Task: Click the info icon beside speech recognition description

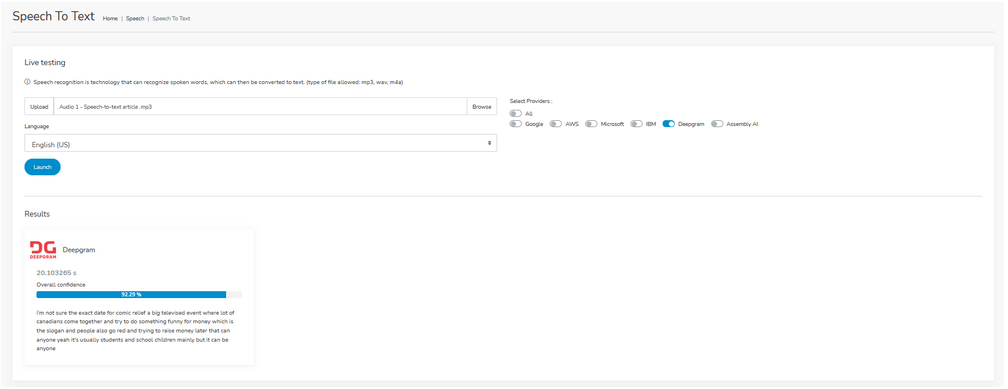Action: click(27, 82)
